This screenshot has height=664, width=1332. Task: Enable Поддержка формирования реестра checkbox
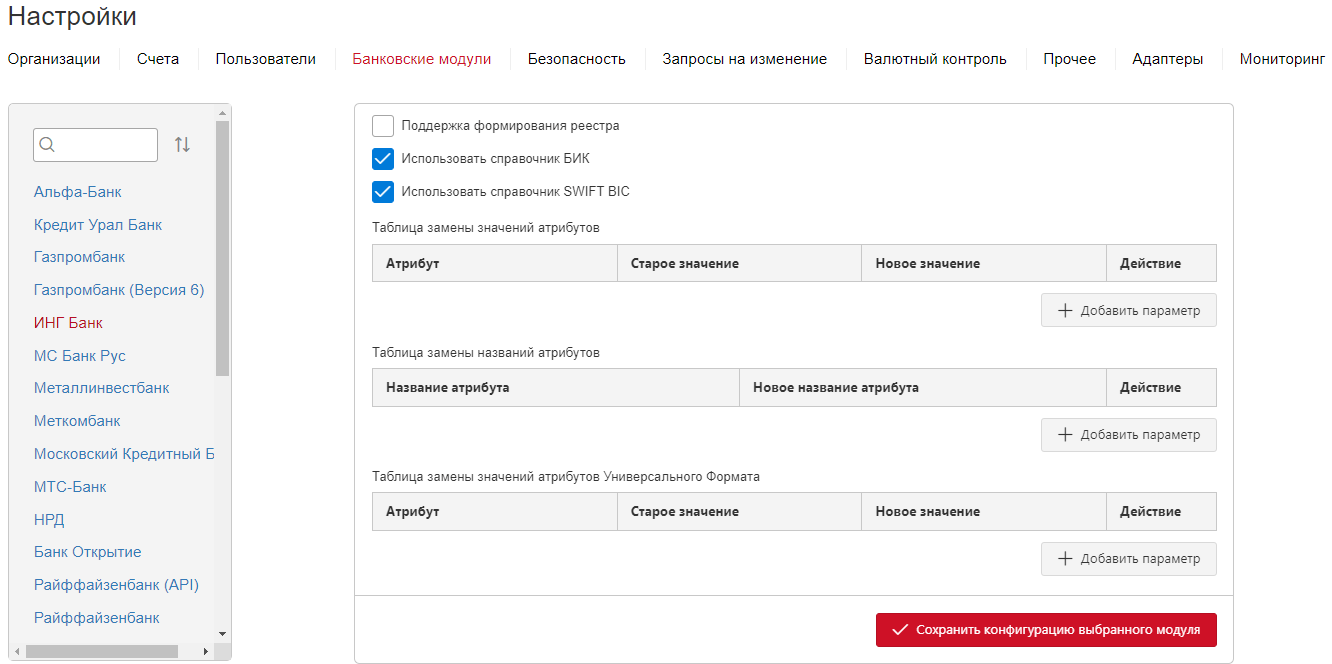[x=383, y=126]
